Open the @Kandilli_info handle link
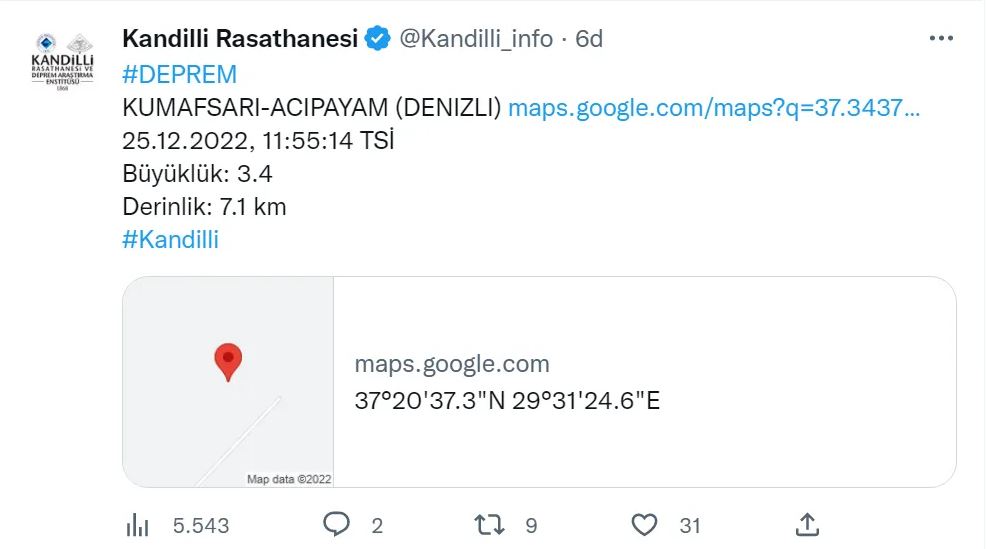 (x=476, y=39)
